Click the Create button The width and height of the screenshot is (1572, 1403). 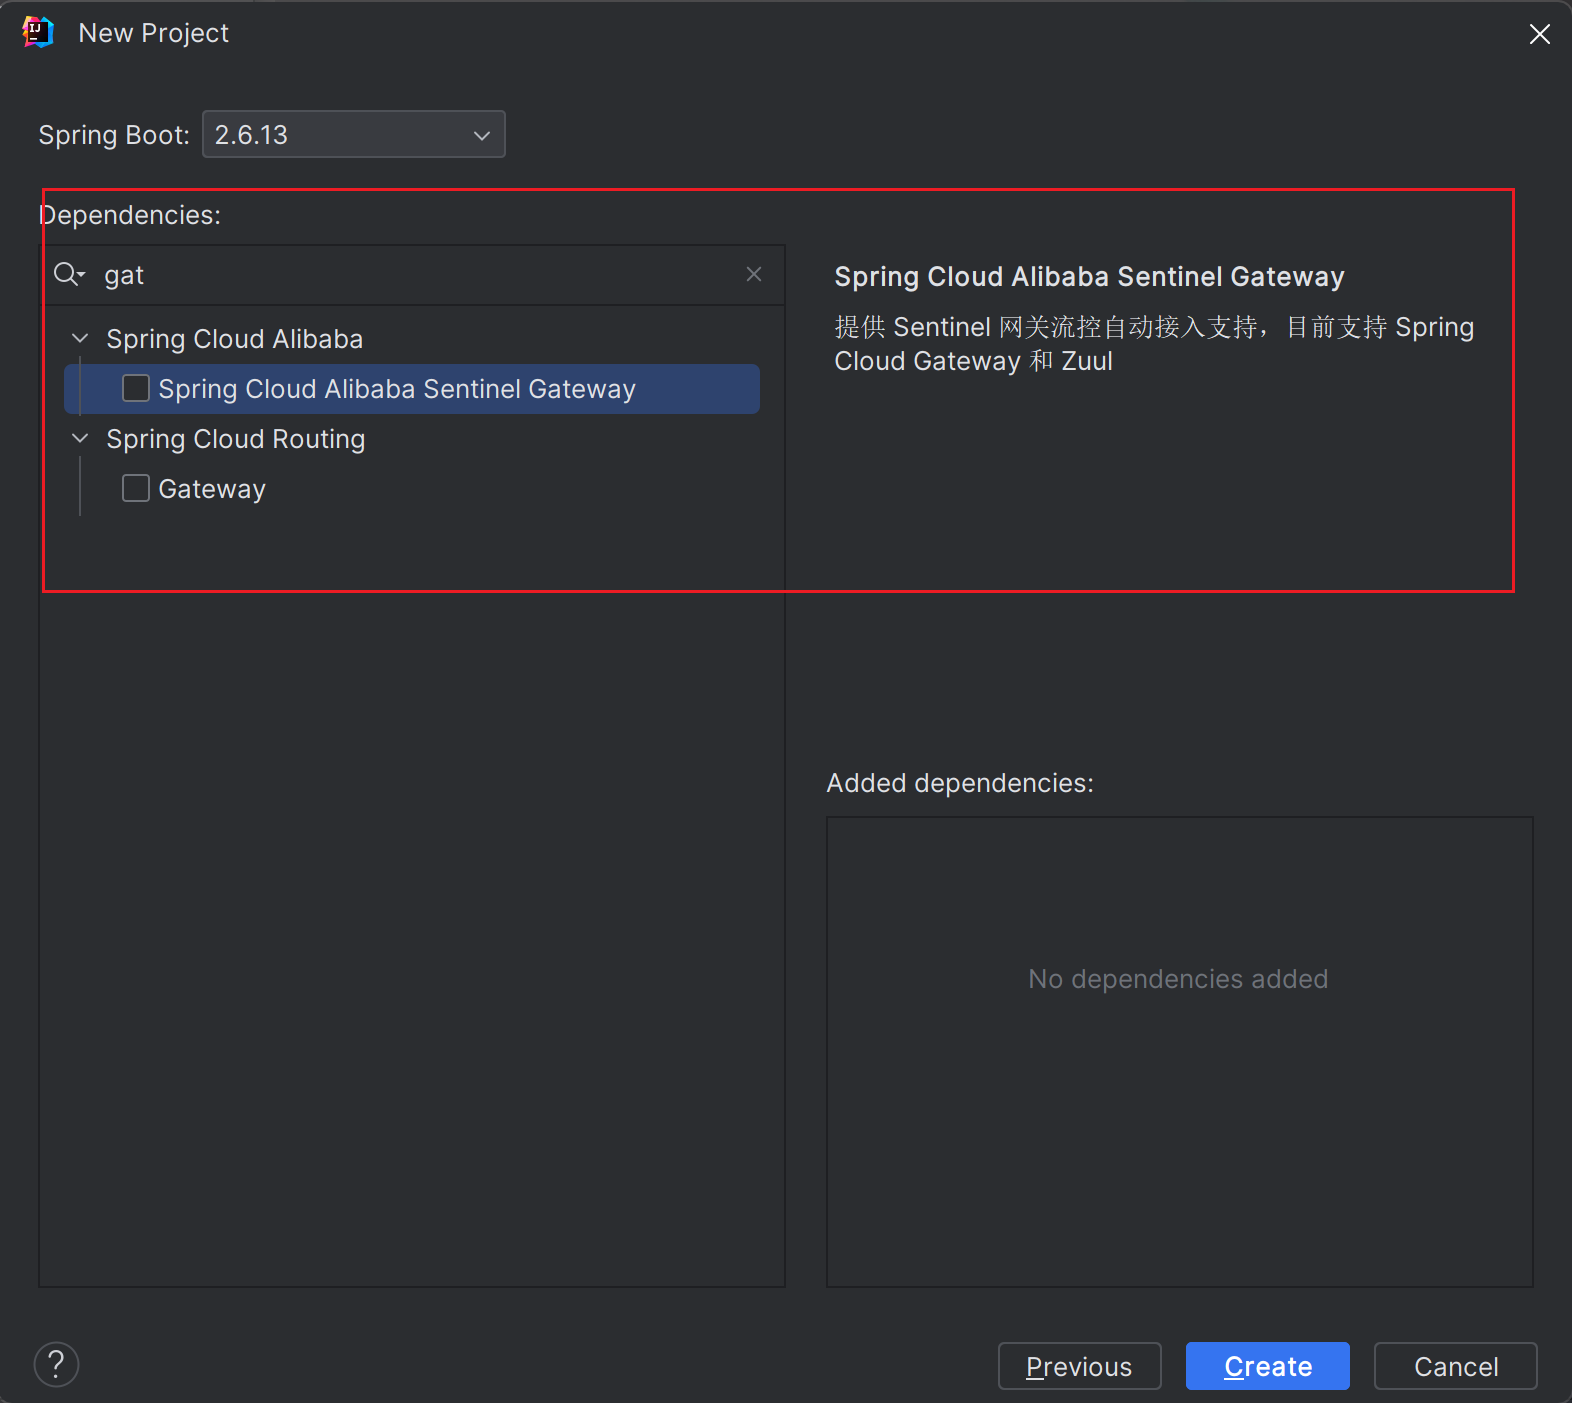1268,1366
